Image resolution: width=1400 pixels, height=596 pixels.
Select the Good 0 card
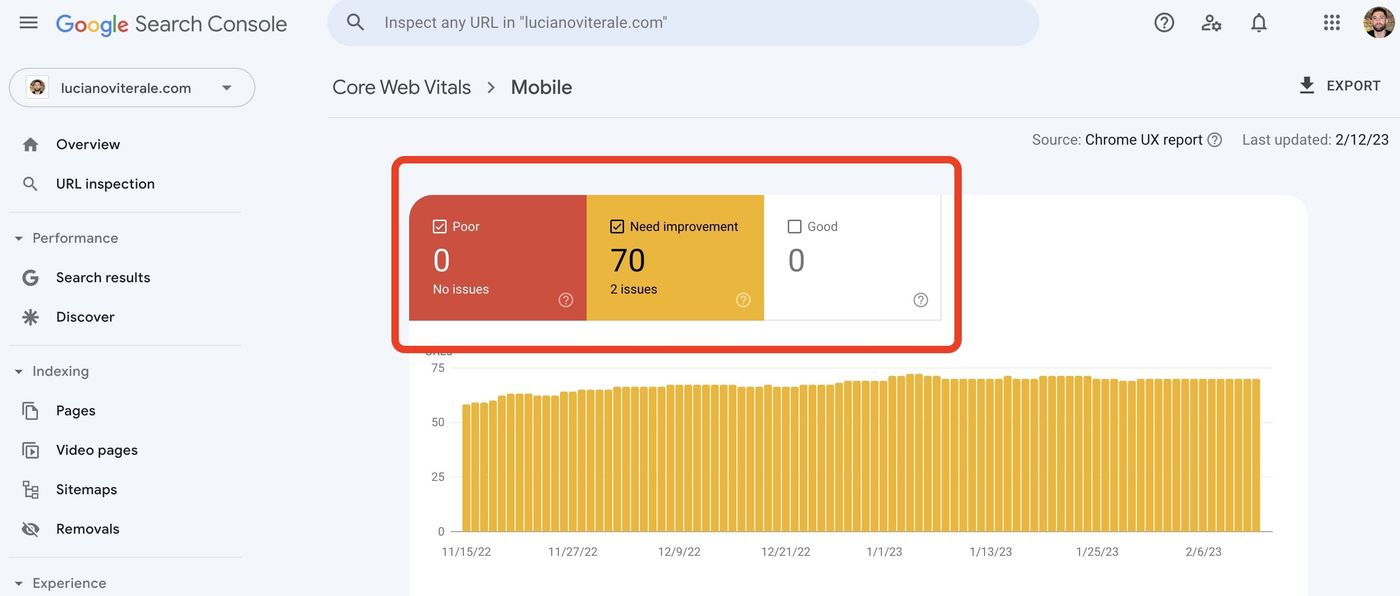[x=853, y=258]
